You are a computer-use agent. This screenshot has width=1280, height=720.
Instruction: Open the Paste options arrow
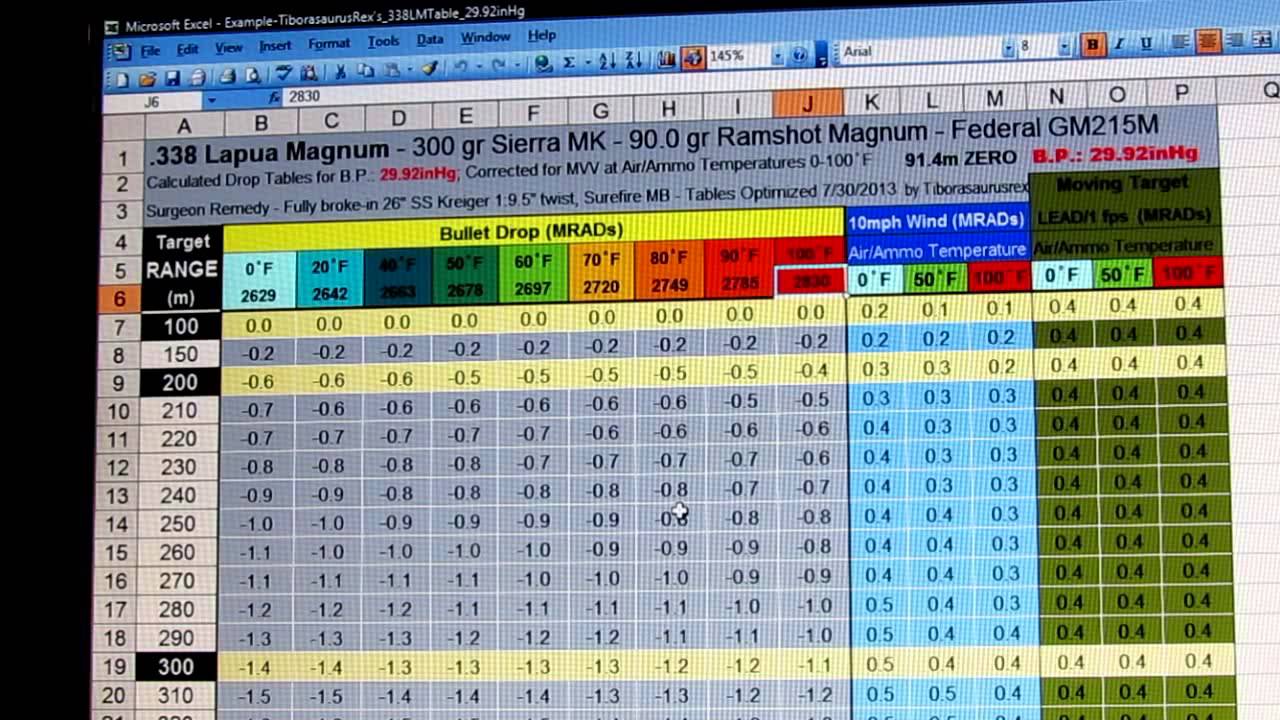tap(410, 69)
